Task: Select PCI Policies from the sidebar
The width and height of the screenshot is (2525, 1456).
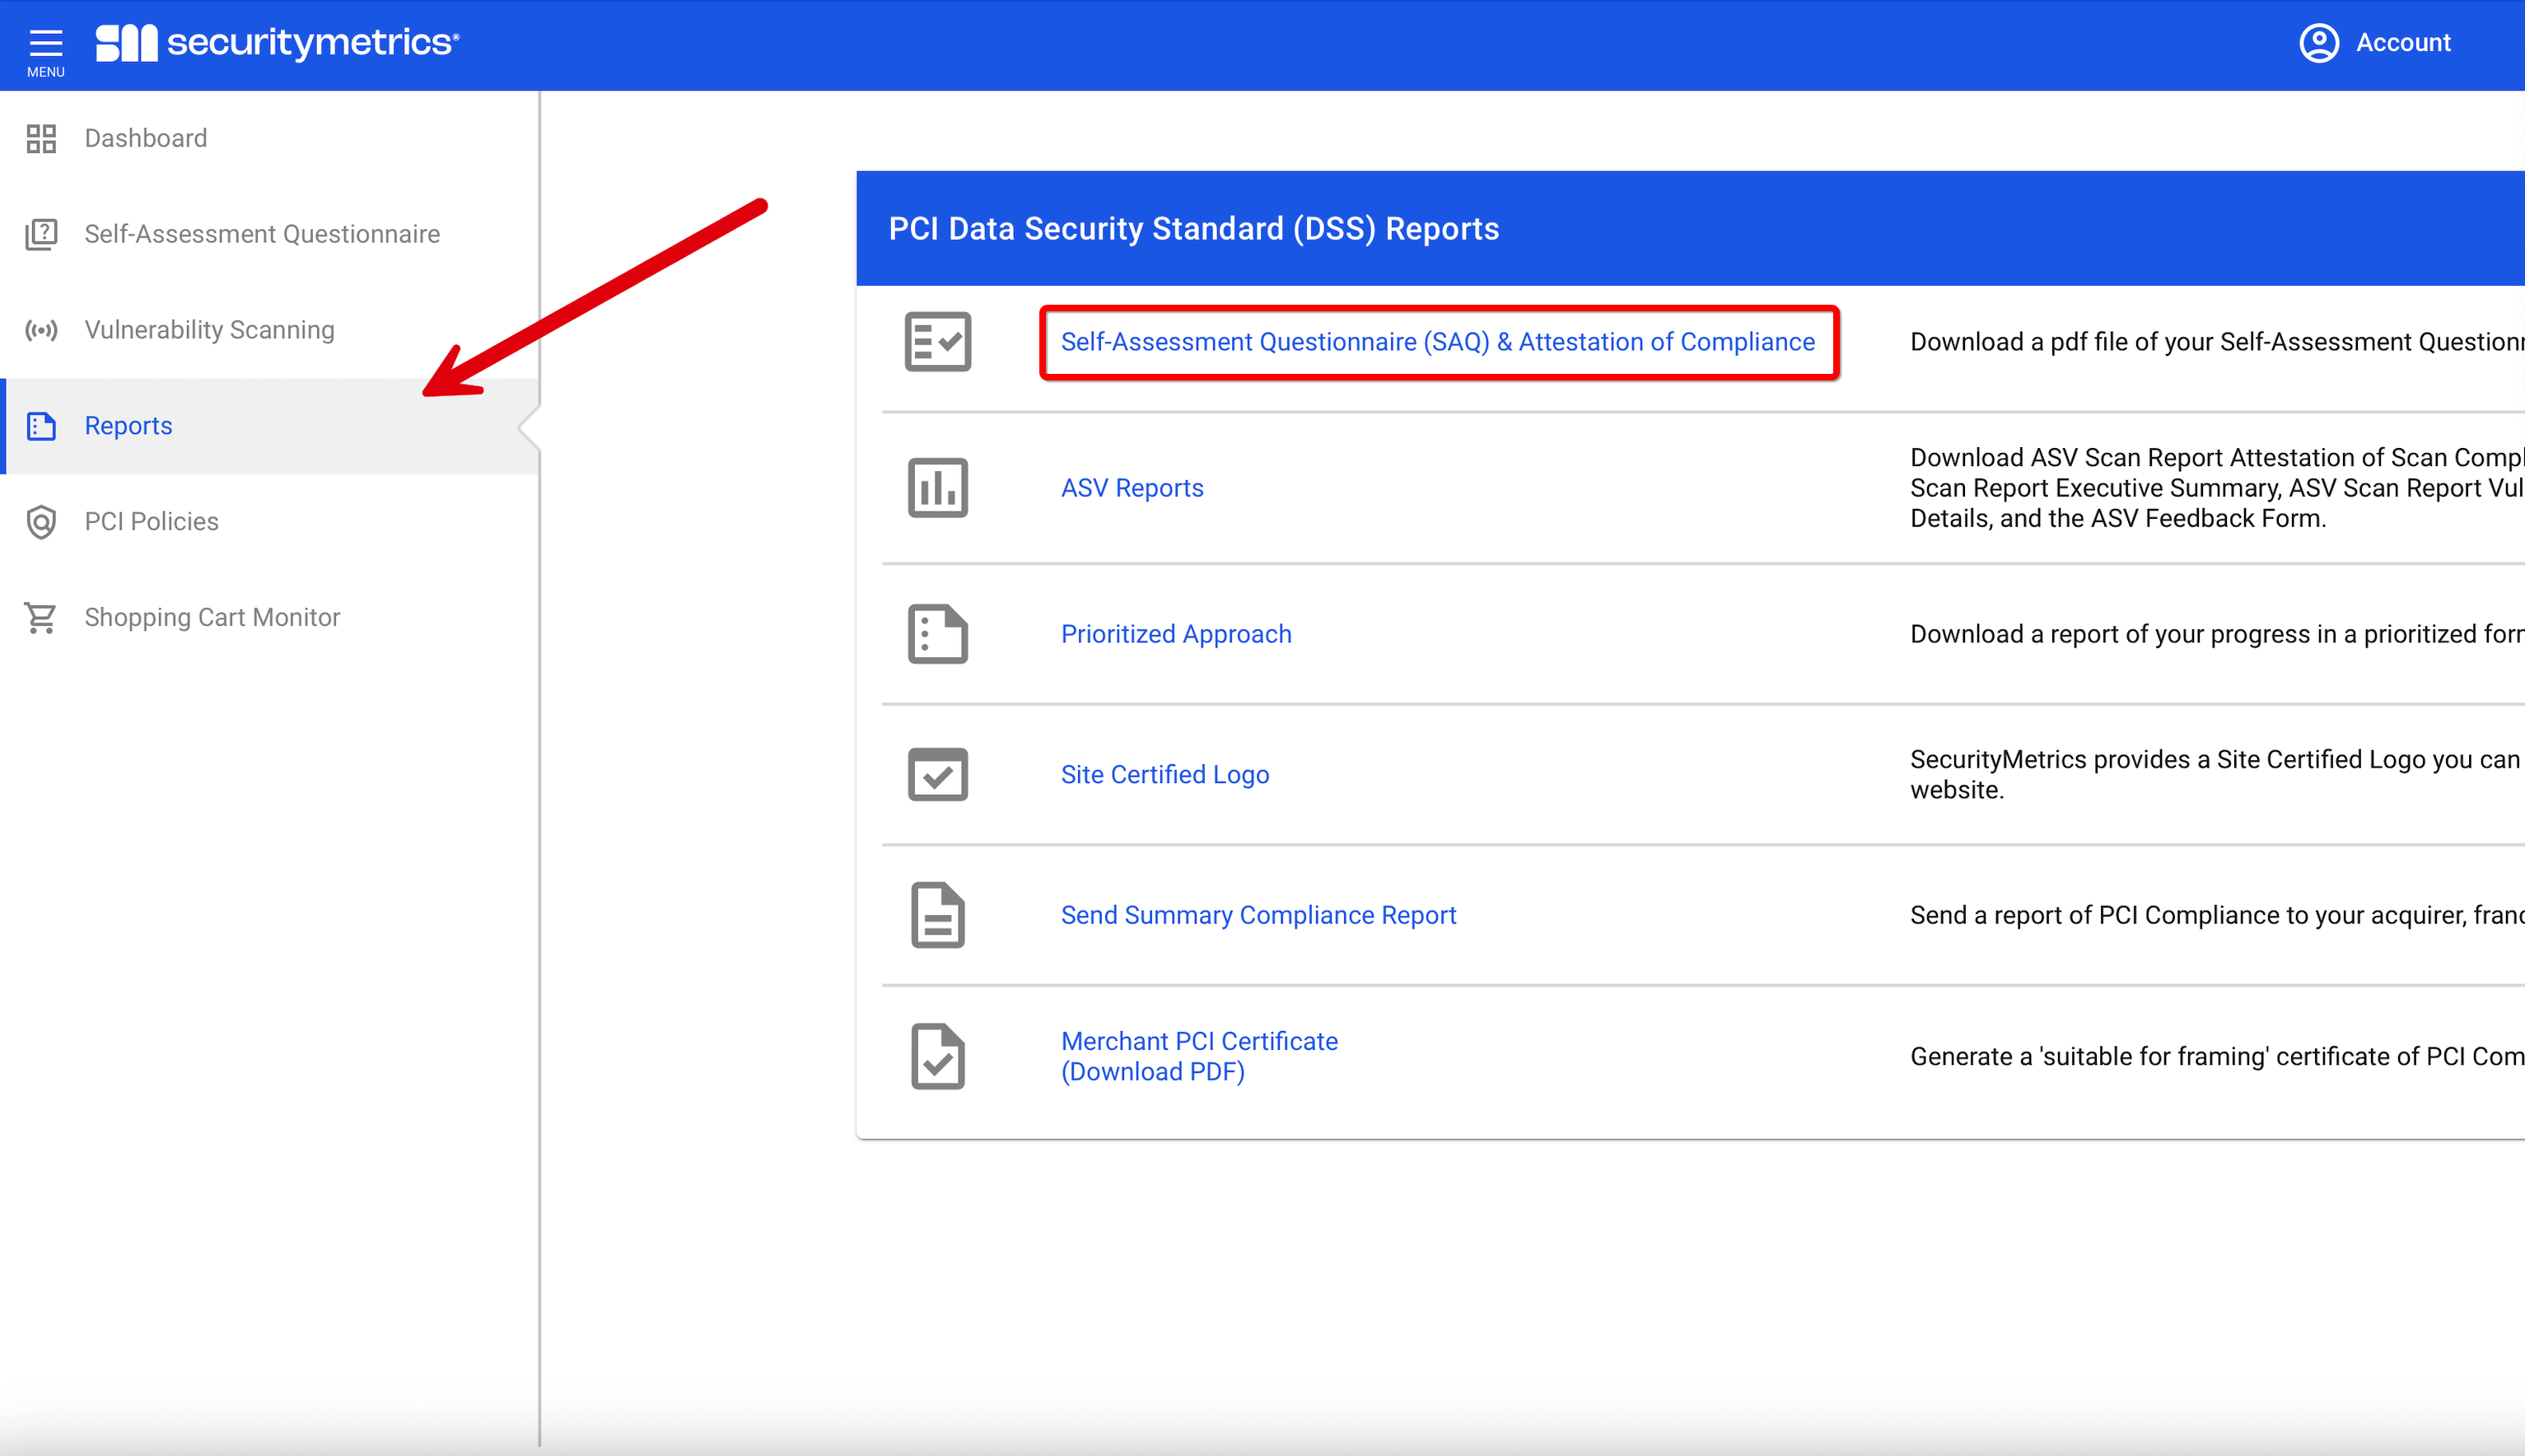Action: coord(151,522)
